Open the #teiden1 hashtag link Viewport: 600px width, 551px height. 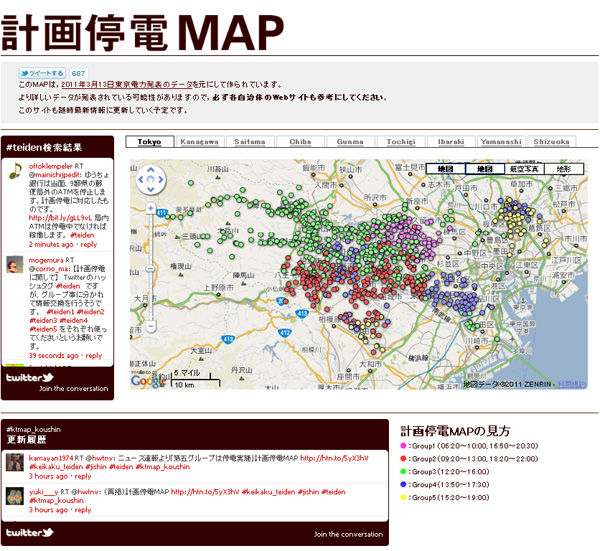pyautogui.click(x=60, y=312)
